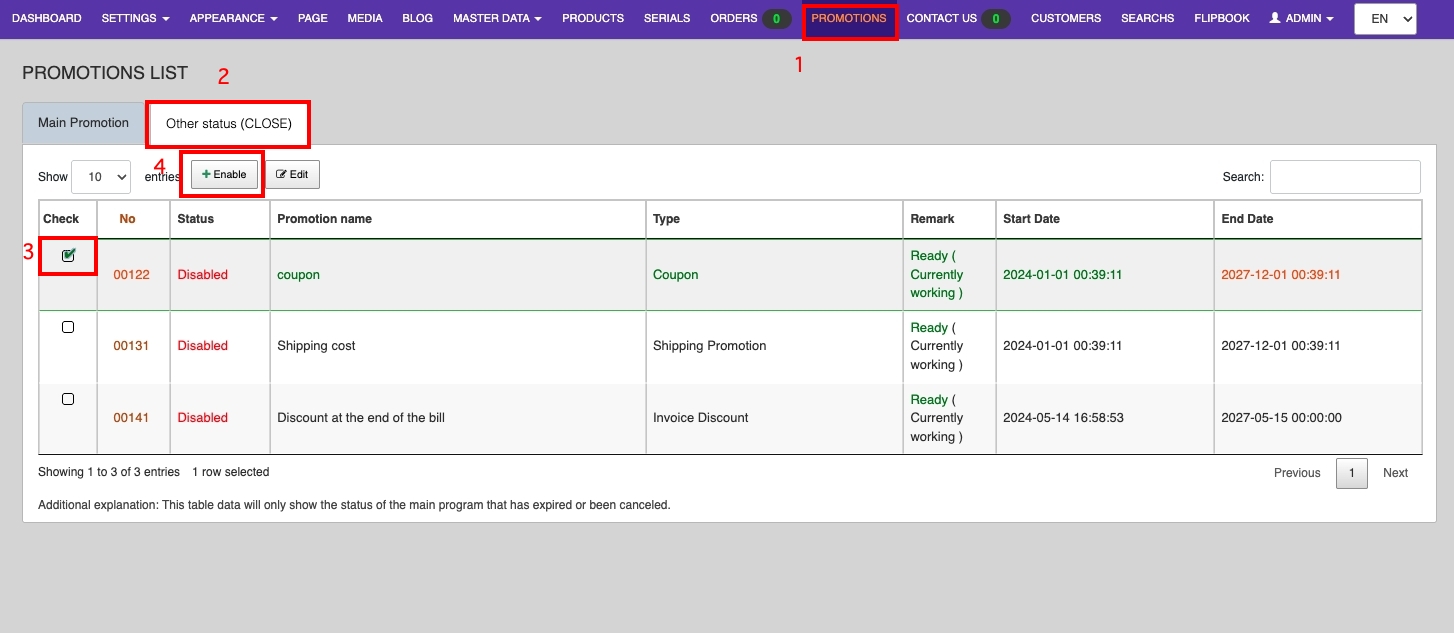Click the Contact Us count badge

tap(995, 19)
